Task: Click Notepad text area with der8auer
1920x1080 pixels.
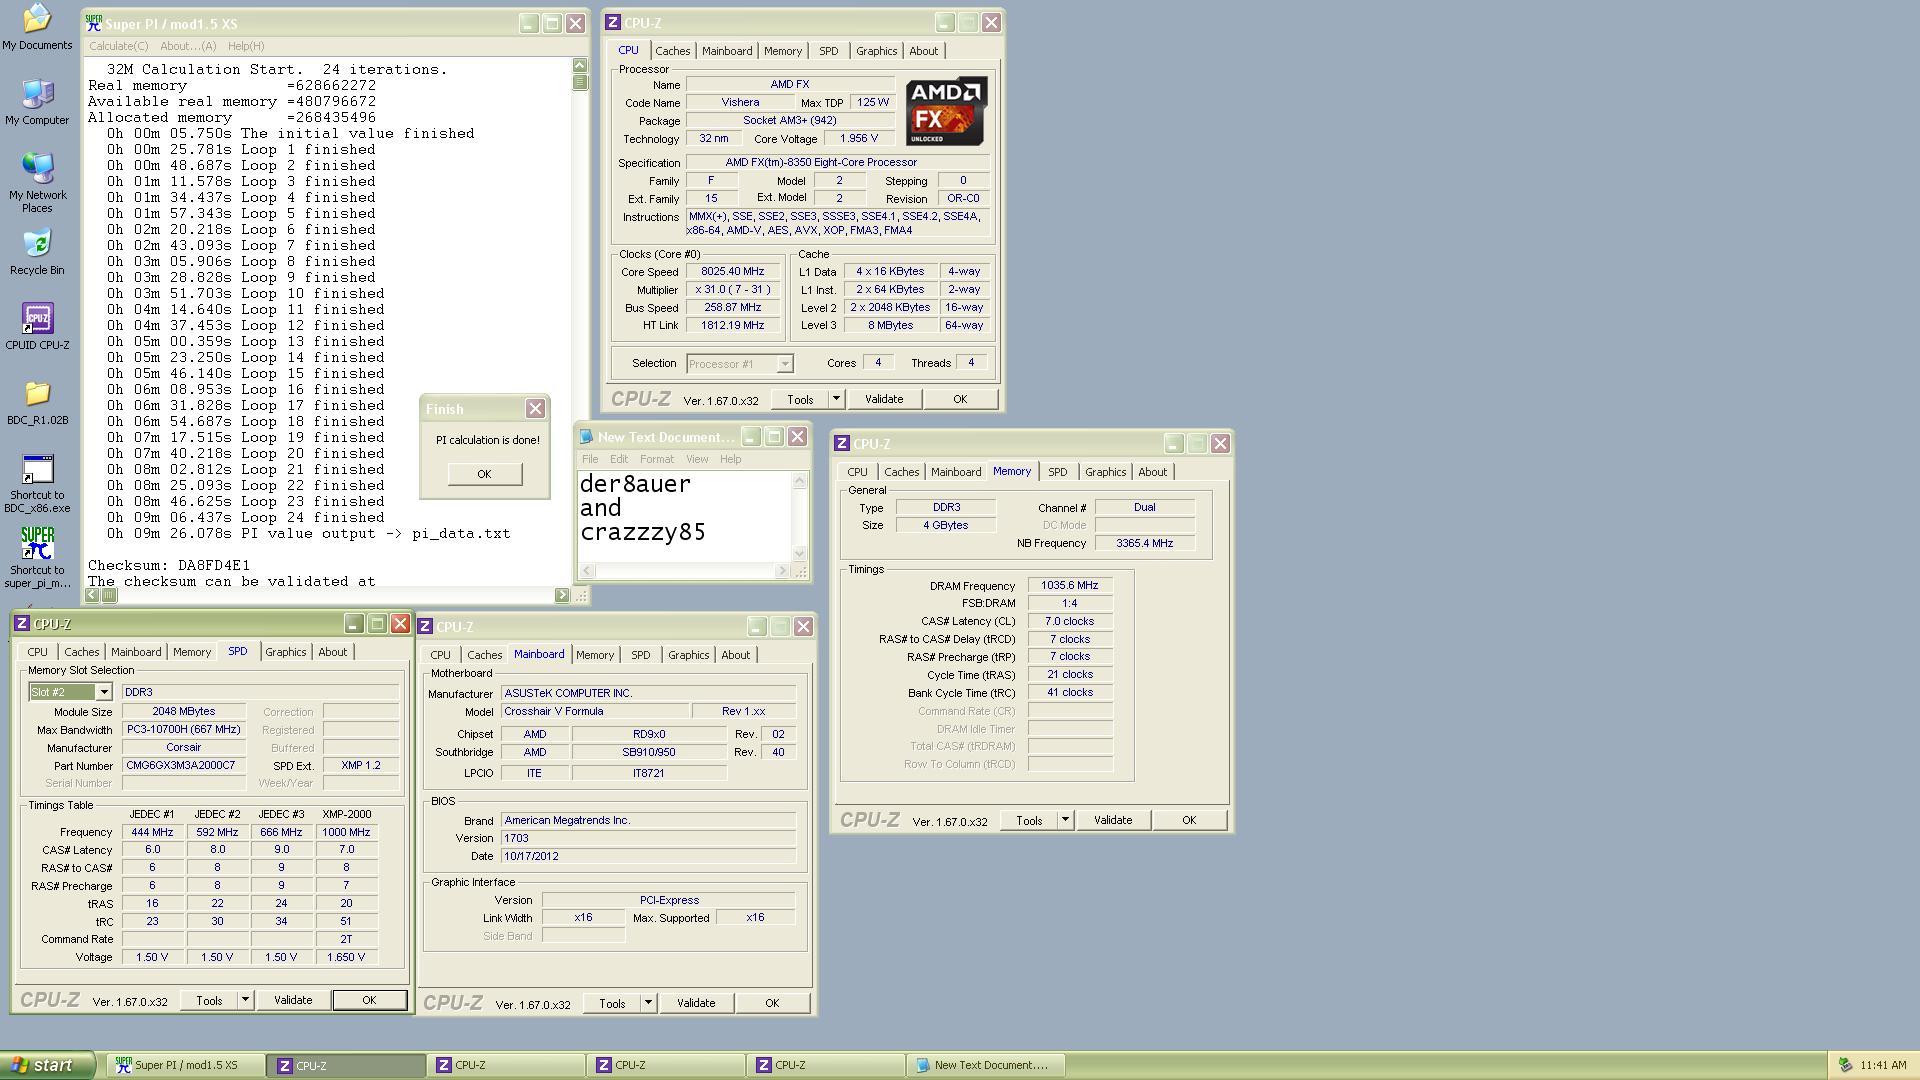Action: point(685,516)
